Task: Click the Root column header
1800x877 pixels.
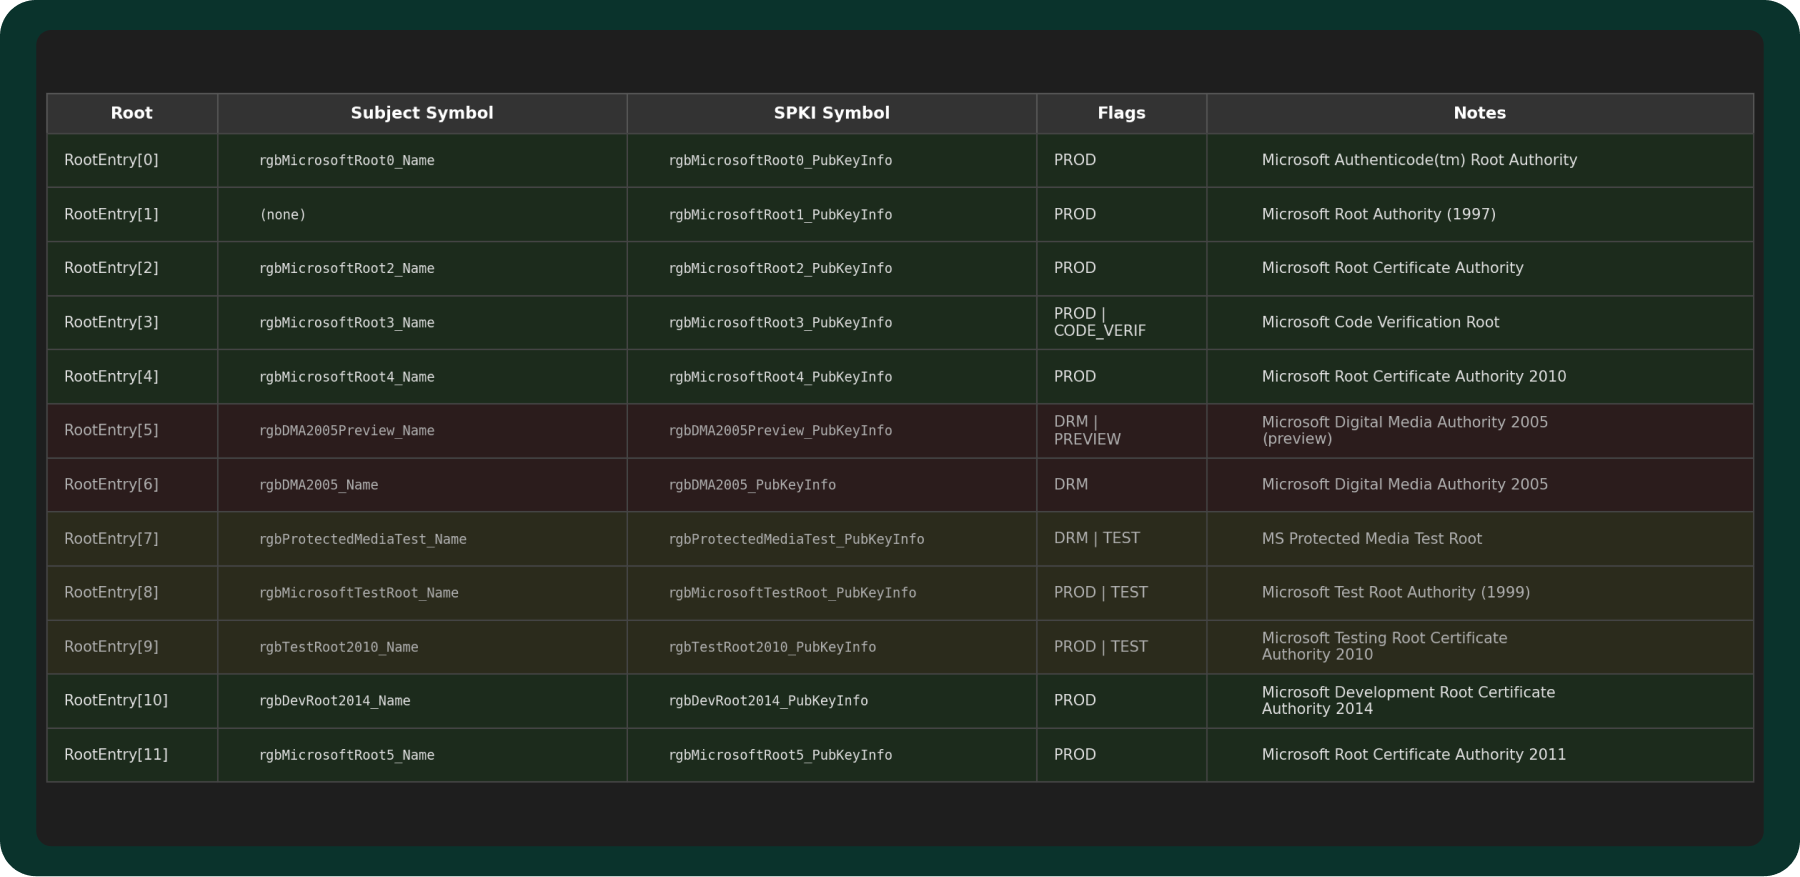Action: [x=132, y=113]
